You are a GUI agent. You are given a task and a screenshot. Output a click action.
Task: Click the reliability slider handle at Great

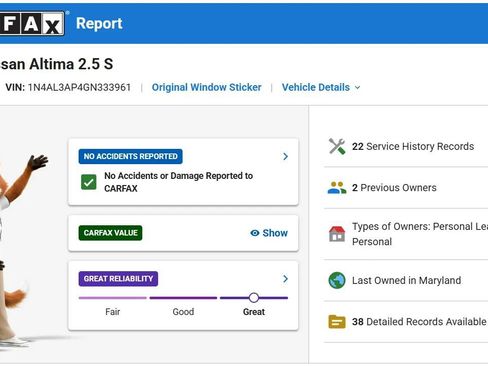pyautogui.click(x=254, y=298)
